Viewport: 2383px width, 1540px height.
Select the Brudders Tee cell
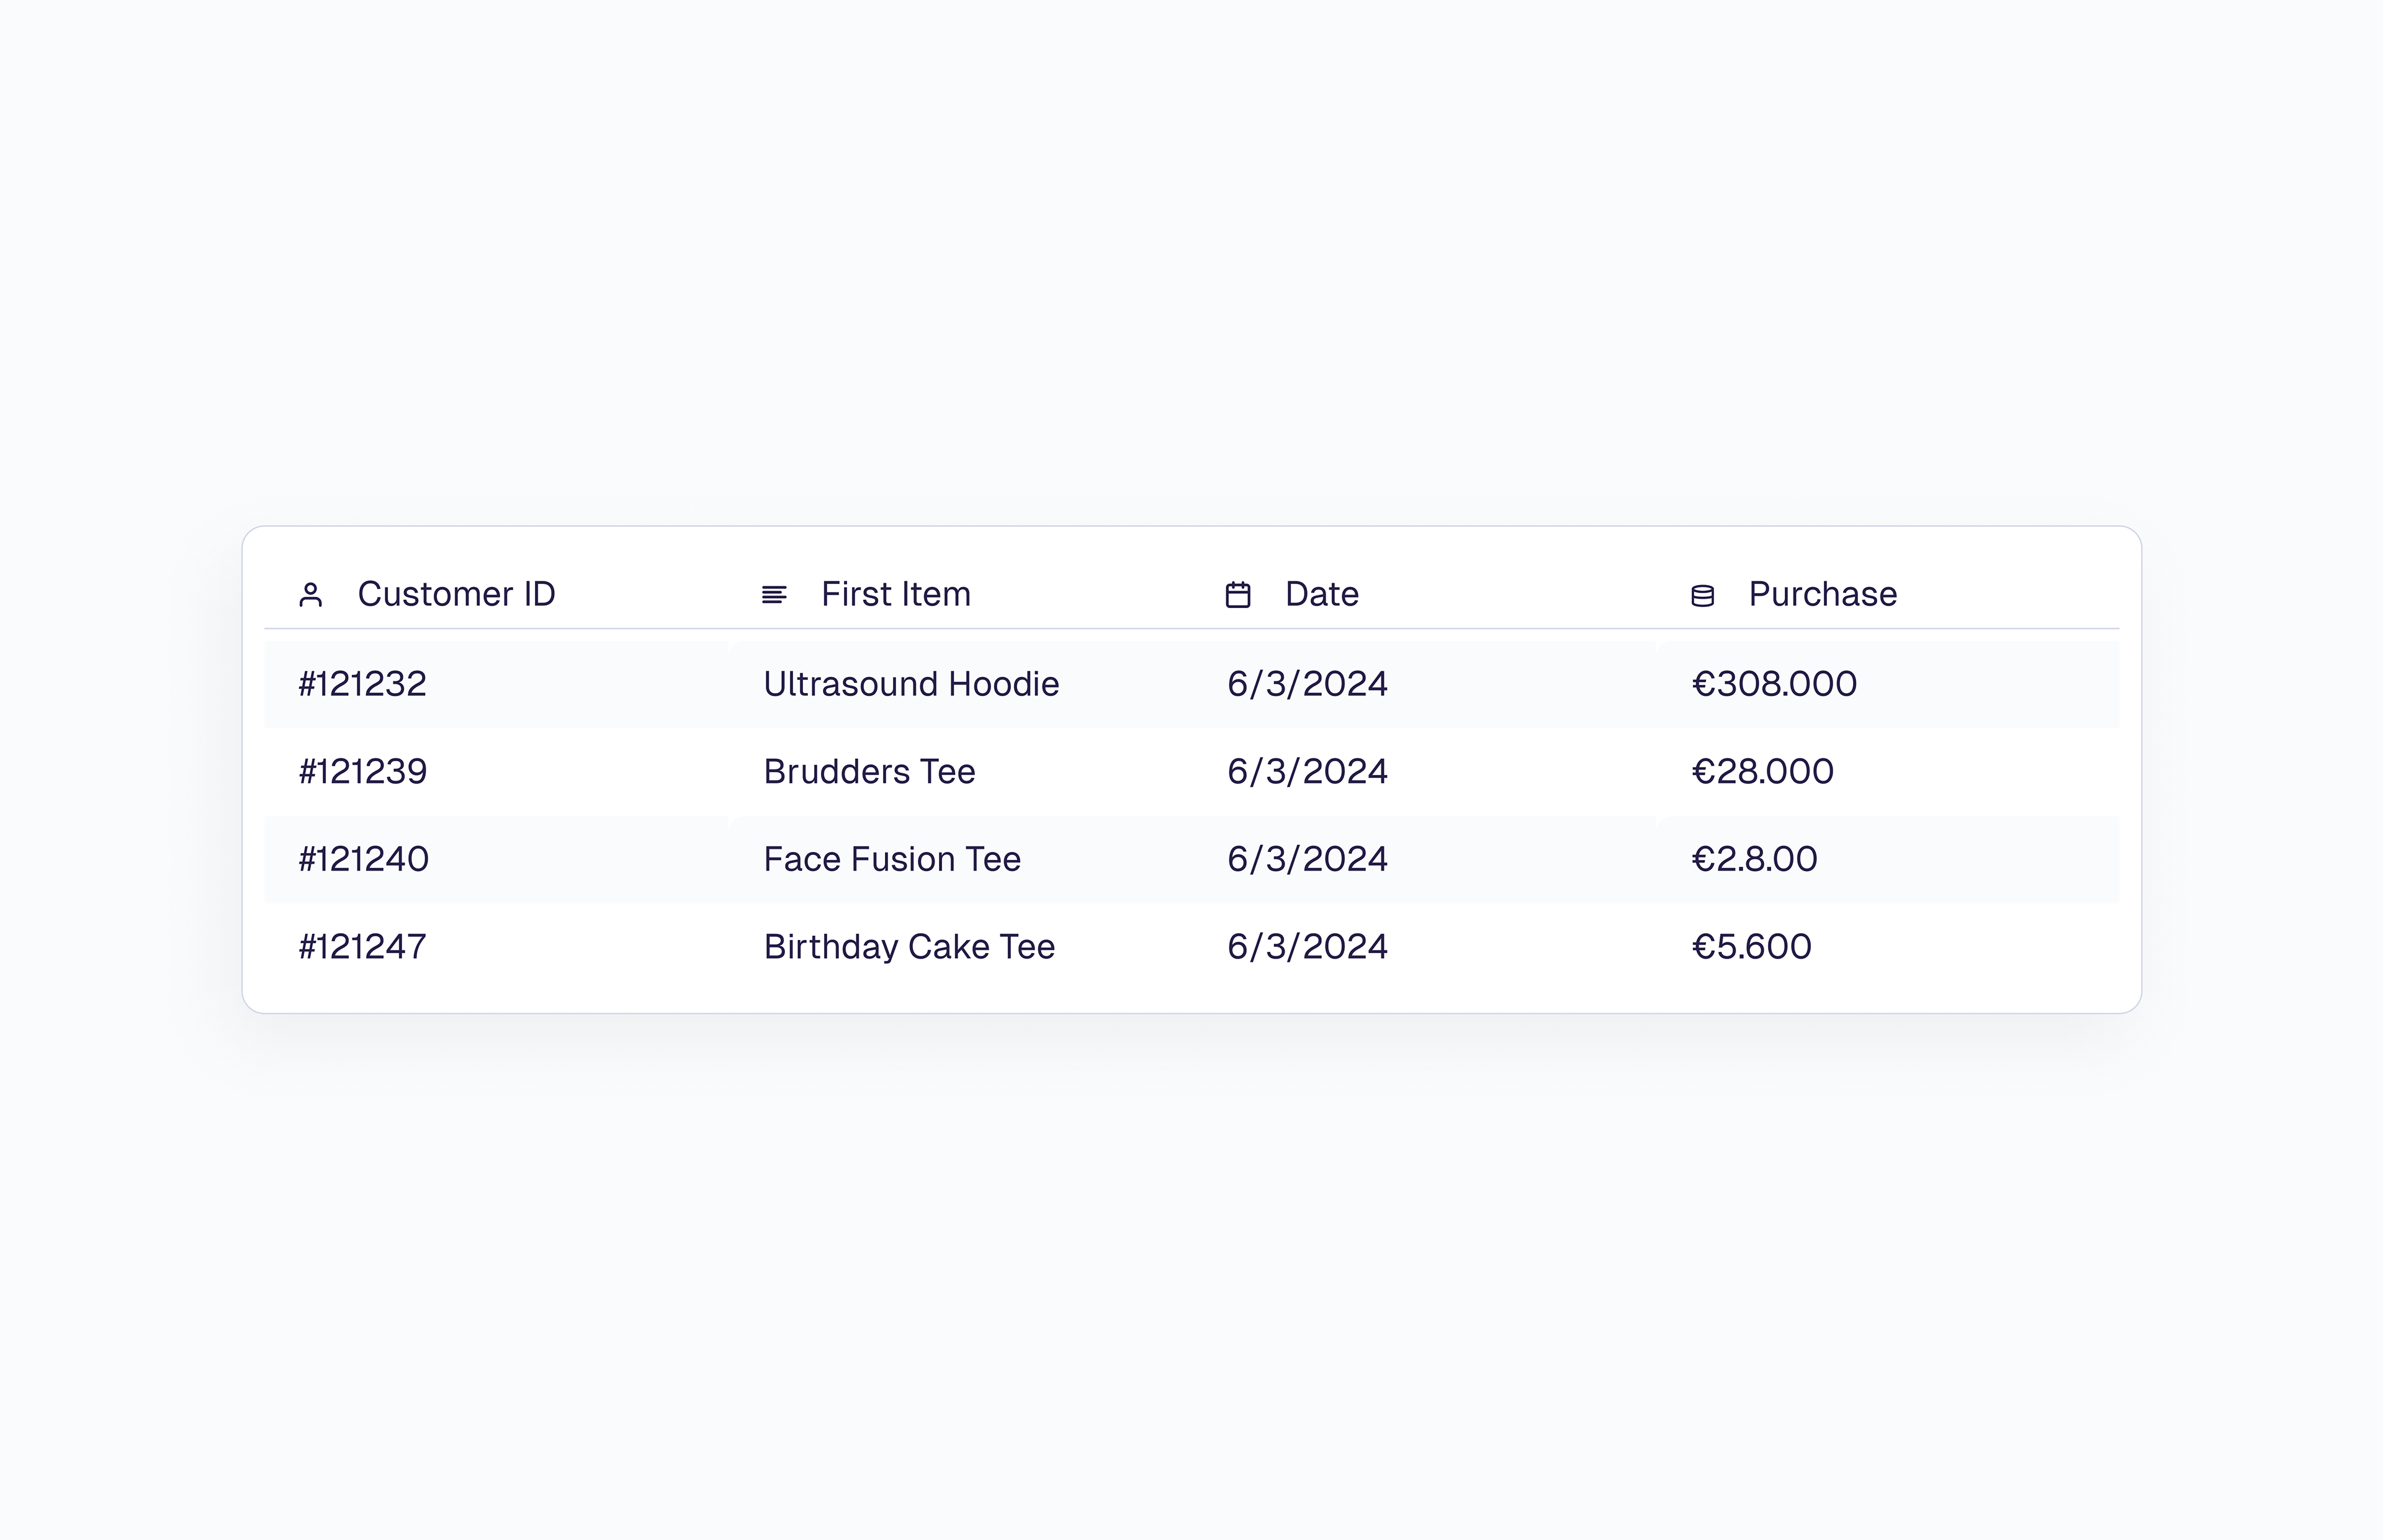point(869,772)
